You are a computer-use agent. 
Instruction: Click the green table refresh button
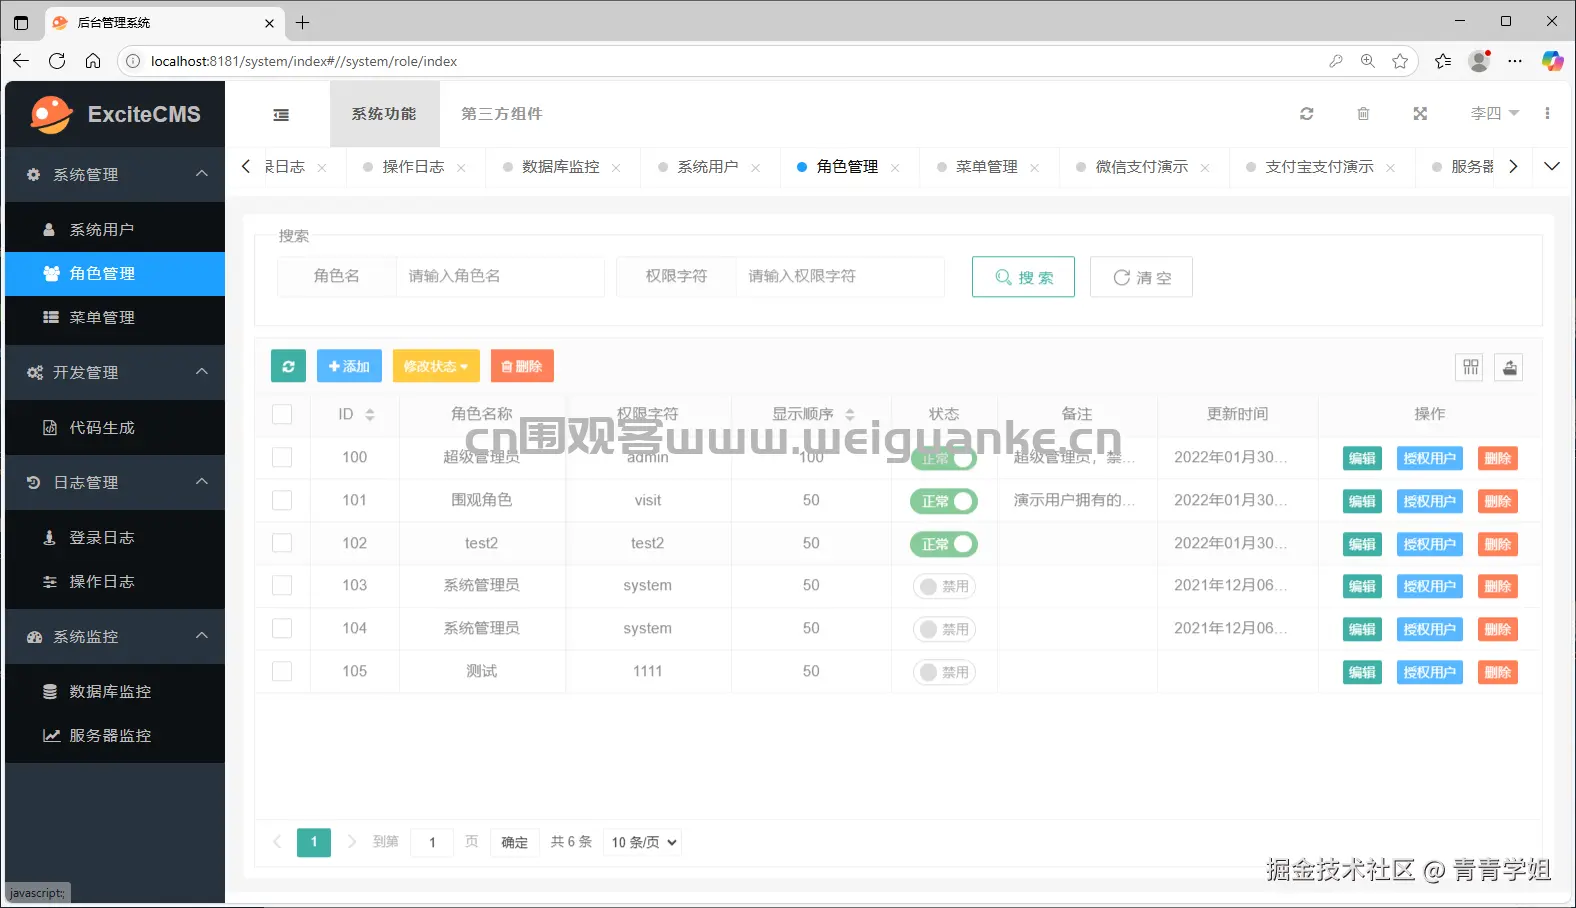288,366
